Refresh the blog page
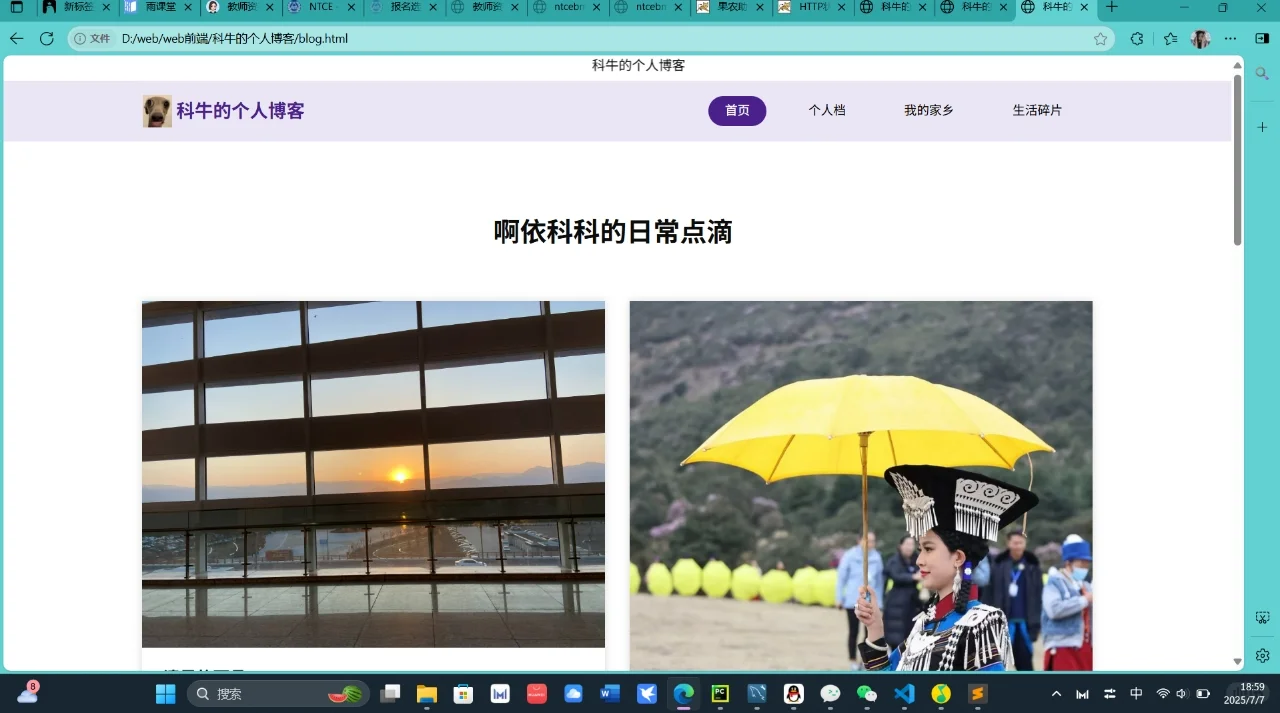Image resolution: width=1280 pixels, height=713 pixels. tap(46, 39)
